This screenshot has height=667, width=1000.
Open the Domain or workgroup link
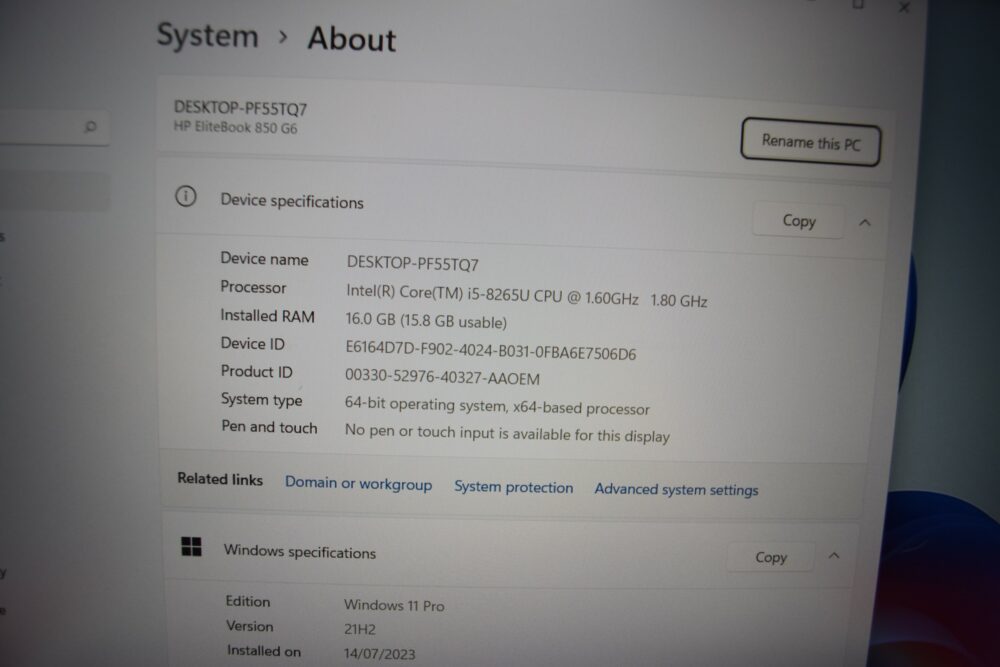click(x=358, y=483)
